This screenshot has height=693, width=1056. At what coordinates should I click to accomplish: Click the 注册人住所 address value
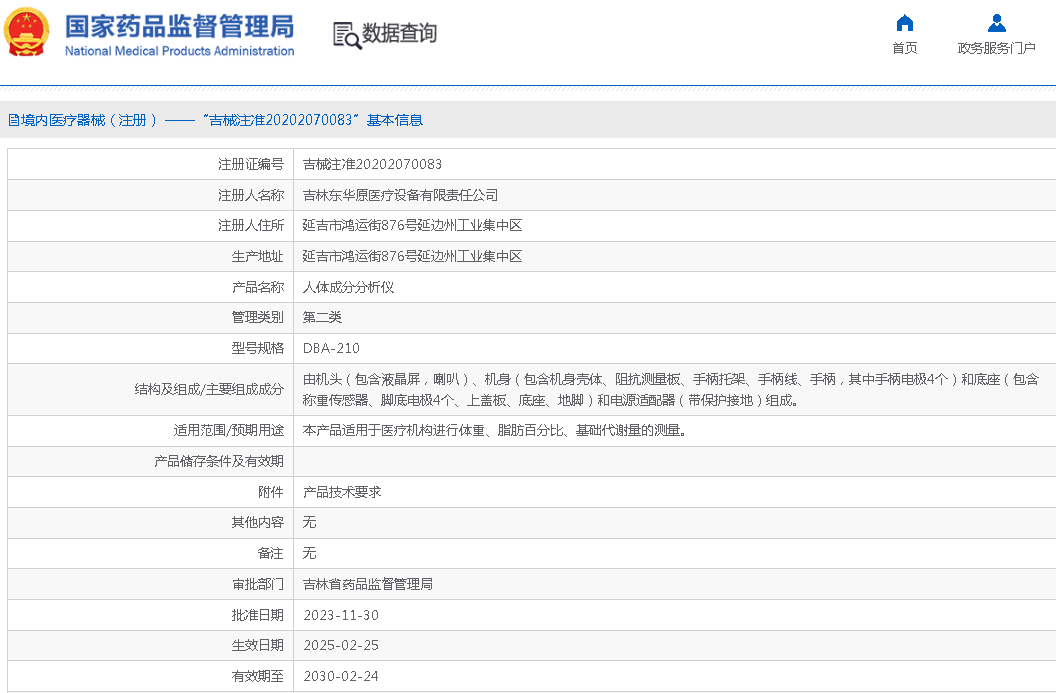point(412,226)
